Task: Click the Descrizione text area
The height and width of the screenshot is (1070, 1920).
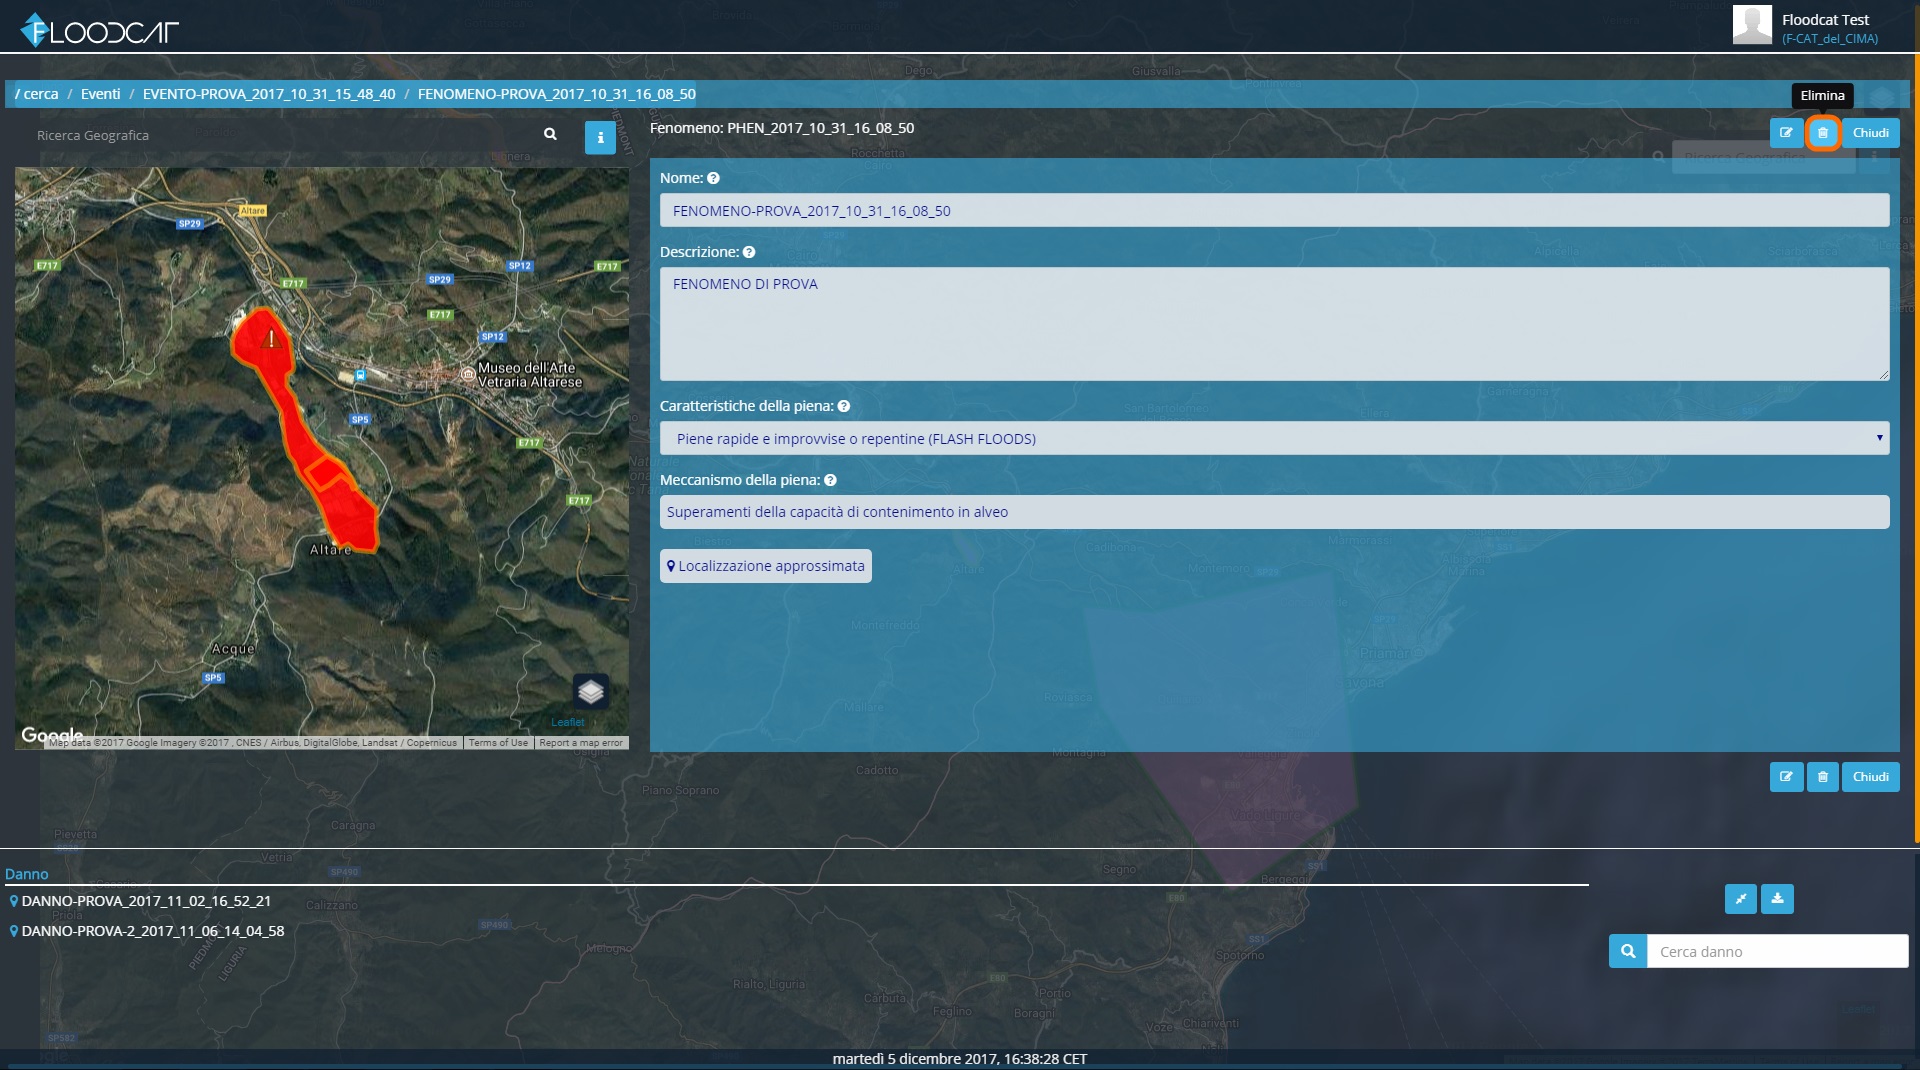Action: point(1274,324)
